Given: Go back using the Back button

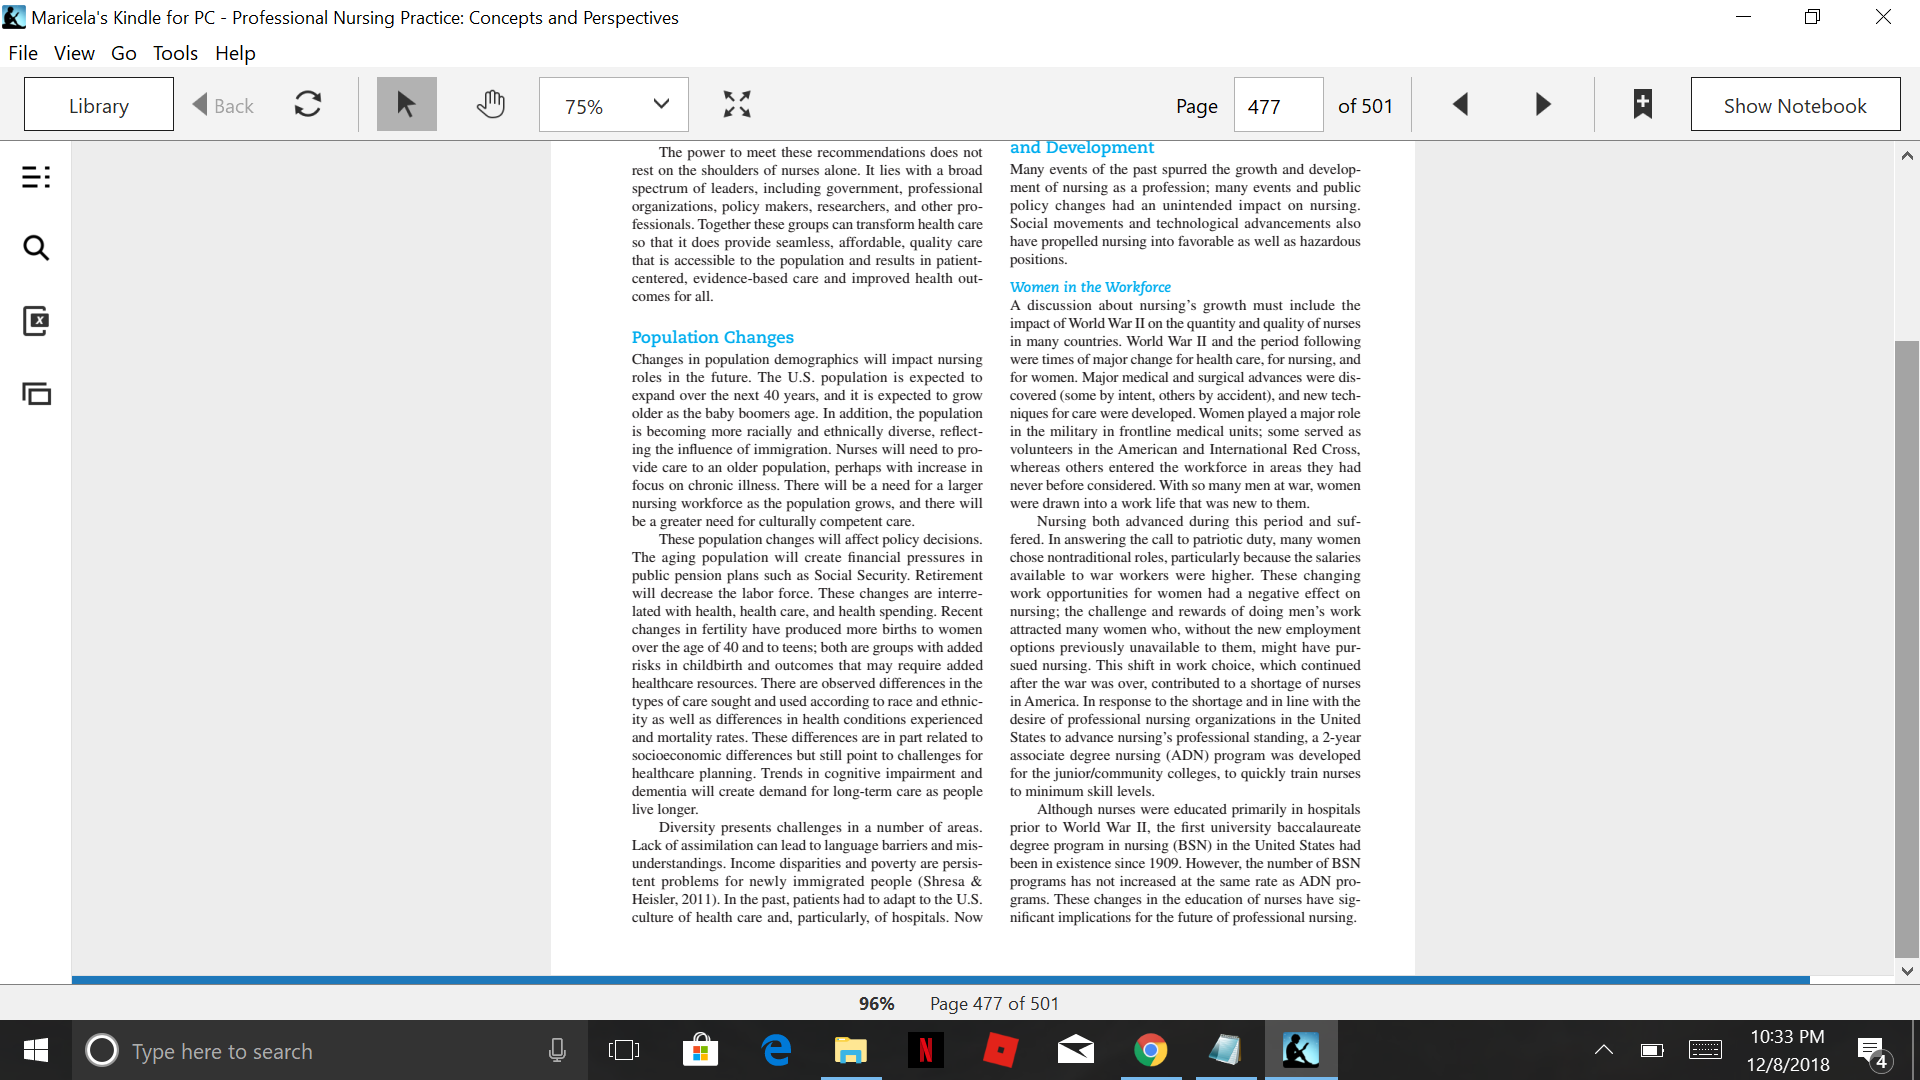Looking at the screenshot, I should [223, 105].
